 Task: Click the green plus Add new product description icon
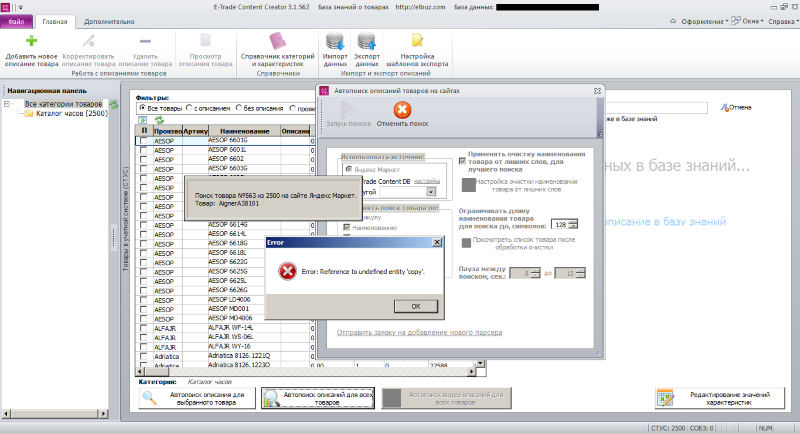(x=31, y=41)
